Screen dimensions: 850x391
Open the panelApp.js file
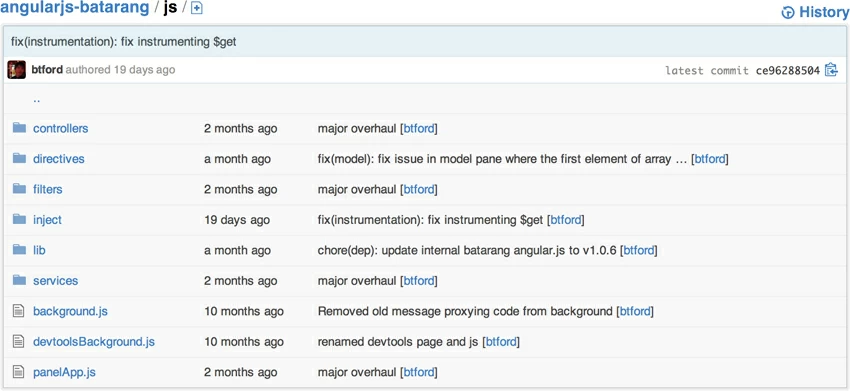click(65, 373)
